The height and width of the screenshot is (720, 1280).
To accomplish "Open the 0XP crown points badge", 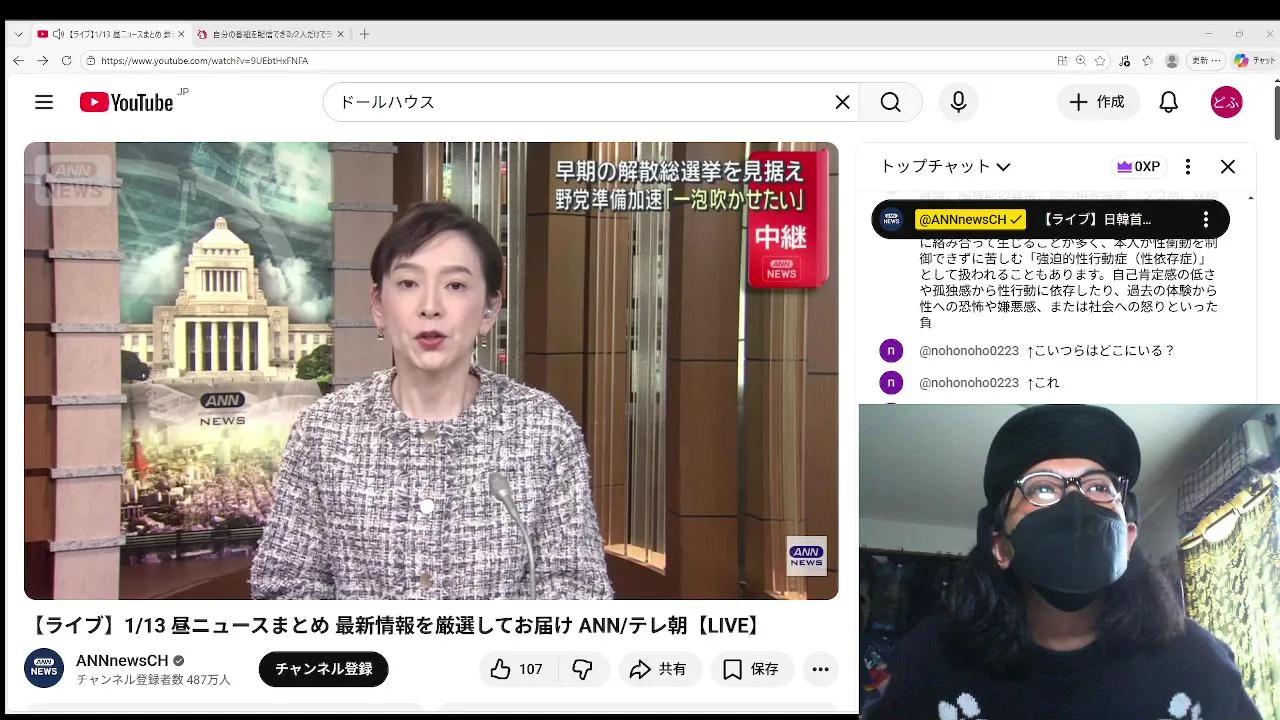I will (1138, 167).
